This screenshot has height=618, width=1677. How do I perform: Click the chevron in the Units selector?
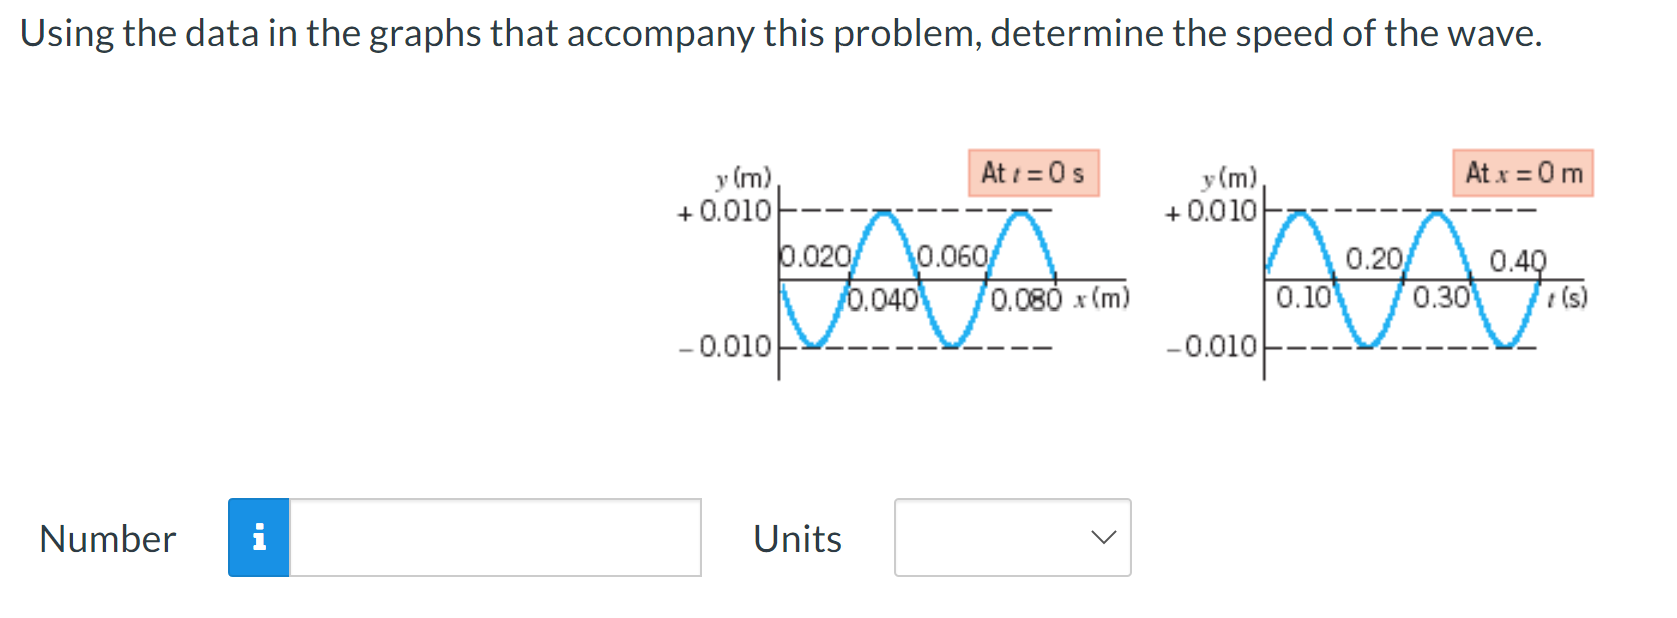[x=1103, y=538]
